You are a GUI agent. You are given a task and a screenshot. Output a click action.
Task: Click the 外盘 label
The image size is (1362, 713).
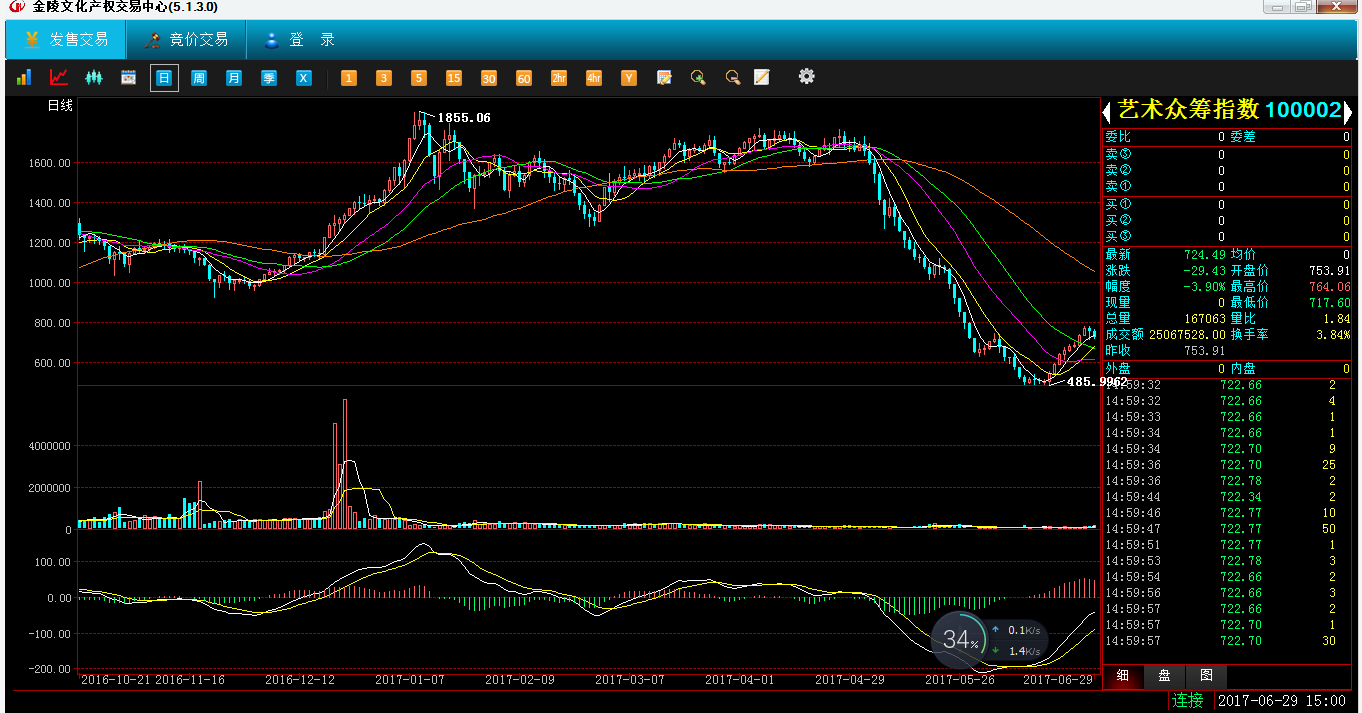tap(1118, 368)
